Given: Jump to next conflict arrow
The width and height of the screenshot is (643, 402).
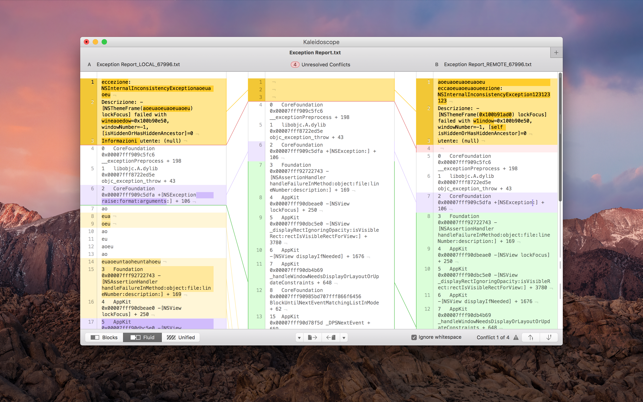Looking at the screenshot, I should point(549,337).
